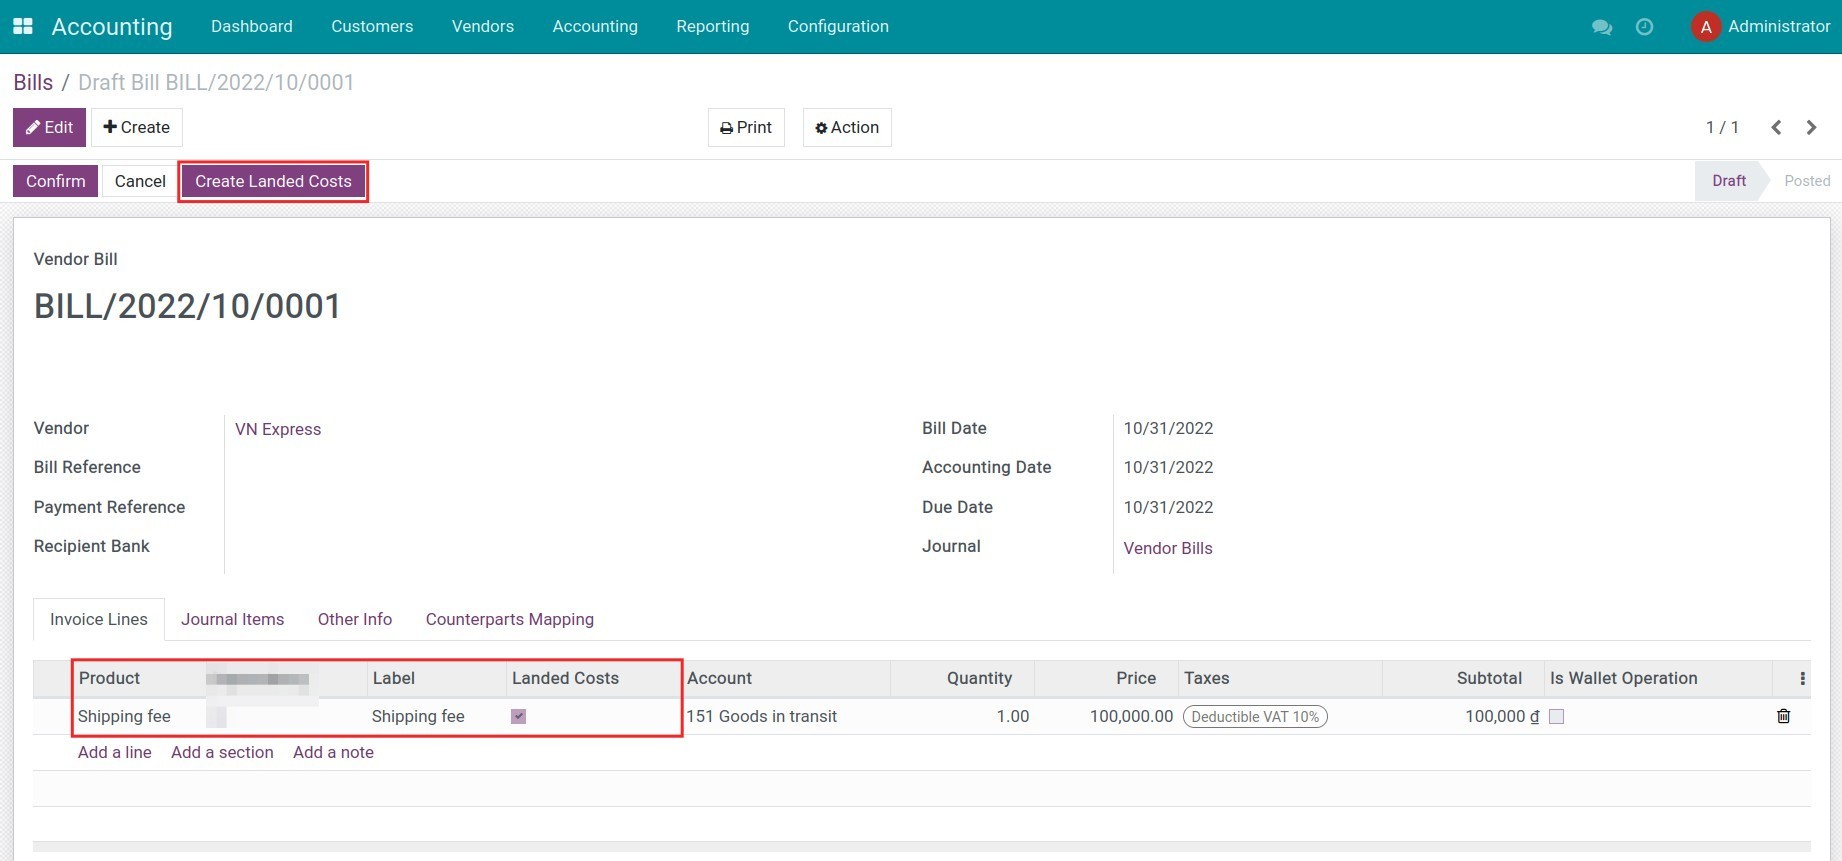Switch to the Journal Items tab
Viewport: 1842px width, 861px height.
(x=232, y=619)
